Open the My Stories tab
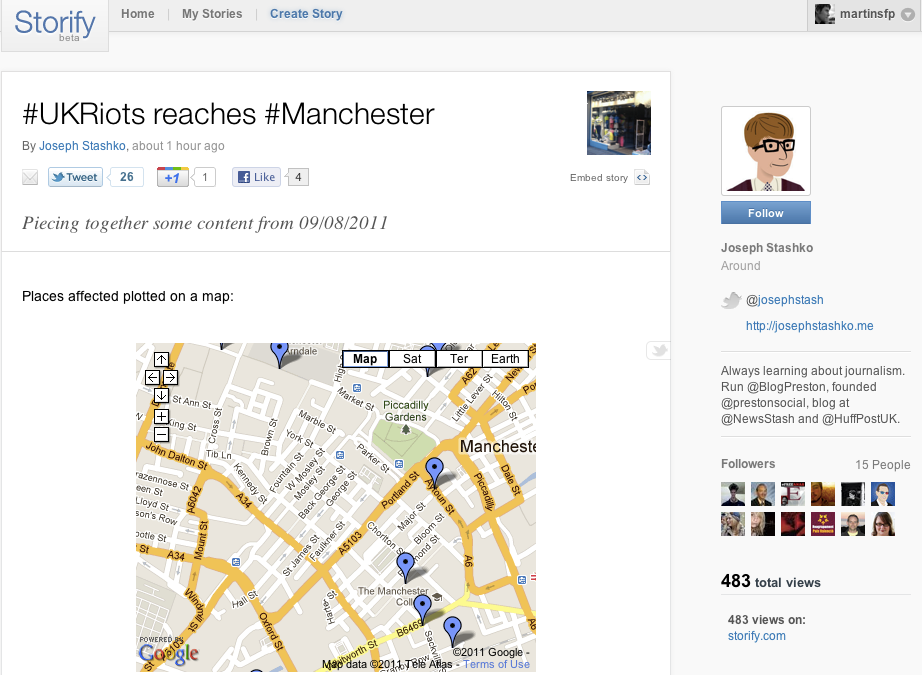Viewport: 922px width, 675px height. [x=212, y=14]
